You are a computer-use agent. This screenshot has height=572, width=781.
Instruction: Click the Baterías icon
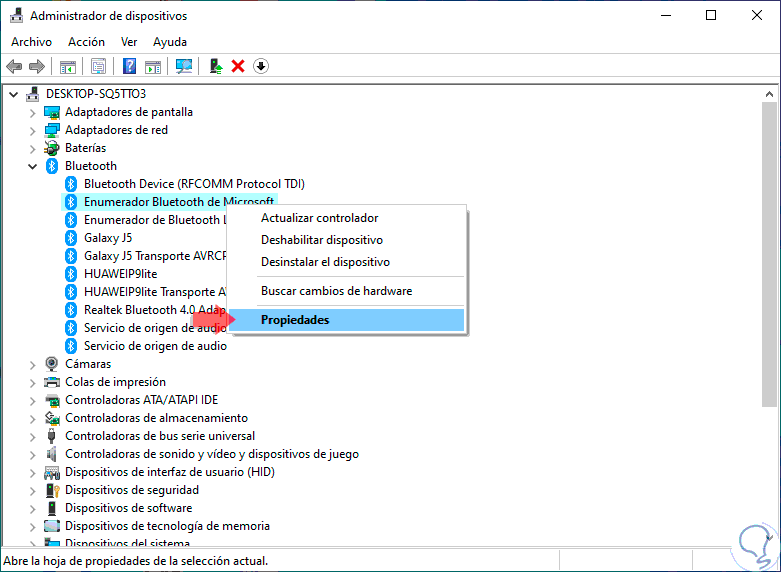(52, 148)
